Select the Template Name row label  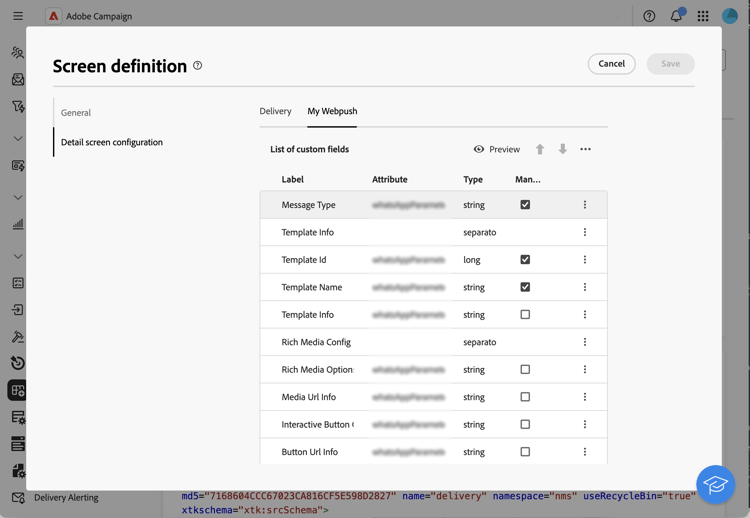311,287
